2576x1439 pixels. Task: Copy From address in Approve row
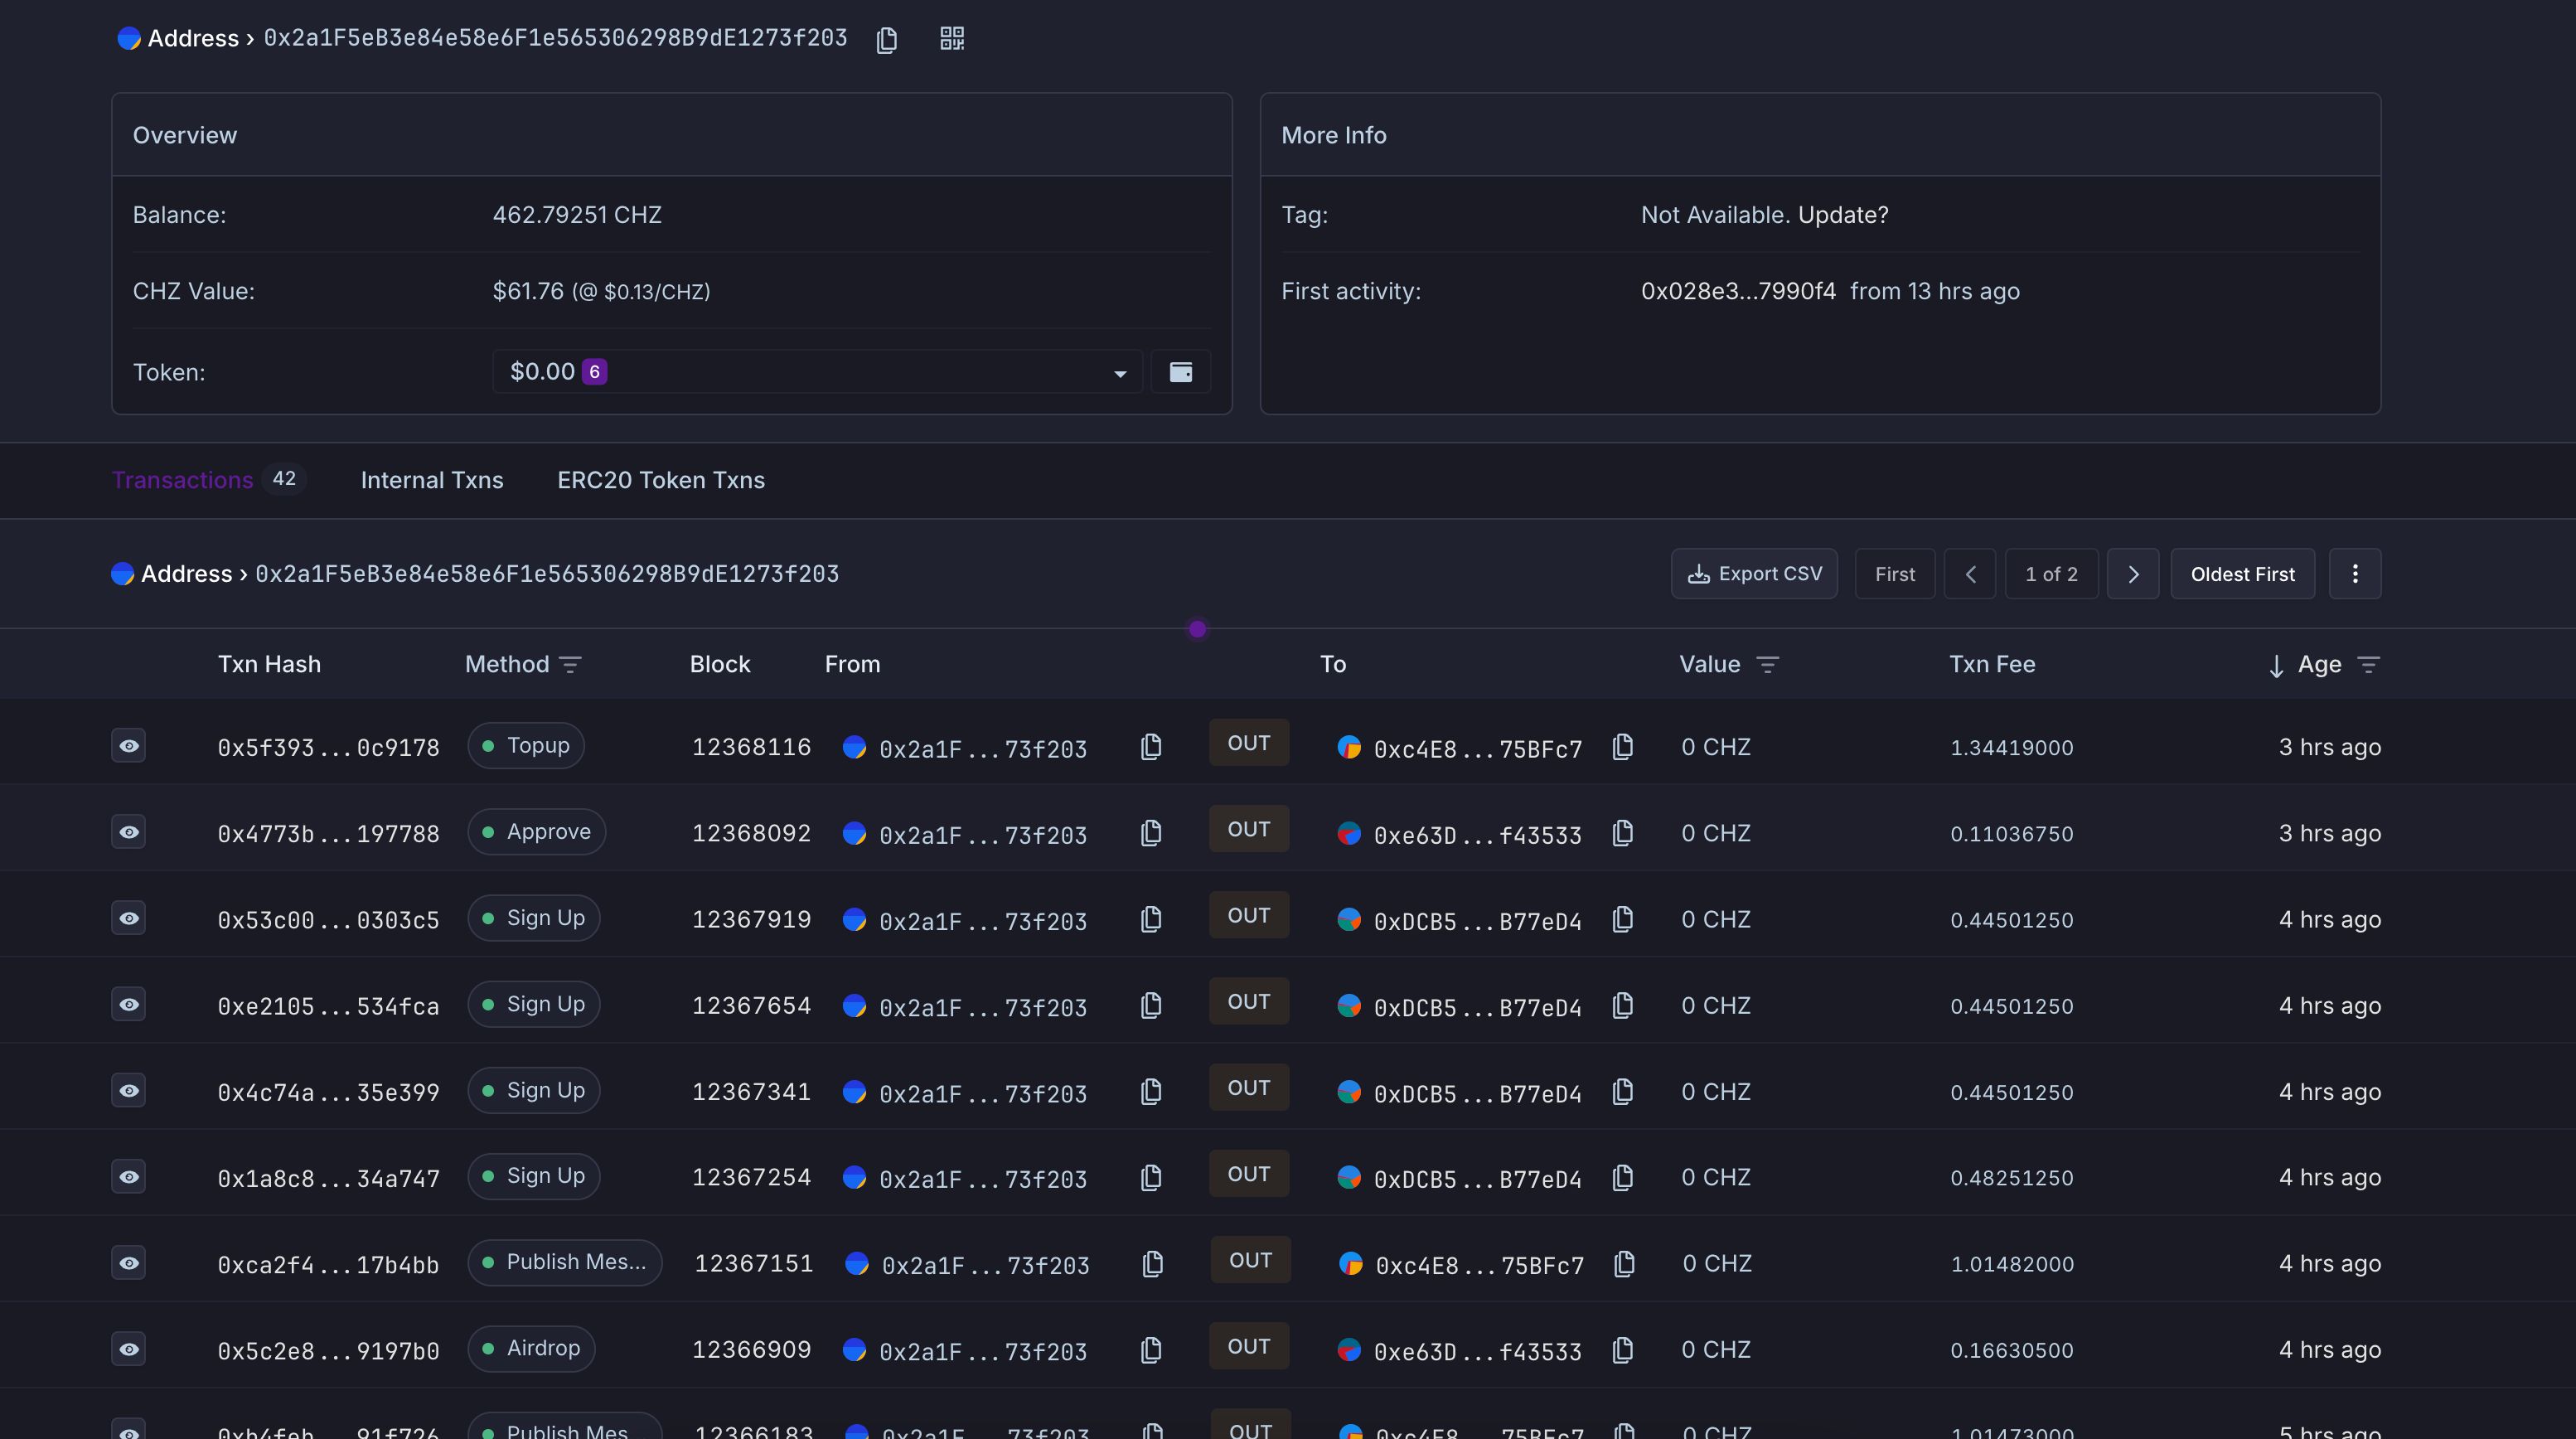click(1151, 833)
